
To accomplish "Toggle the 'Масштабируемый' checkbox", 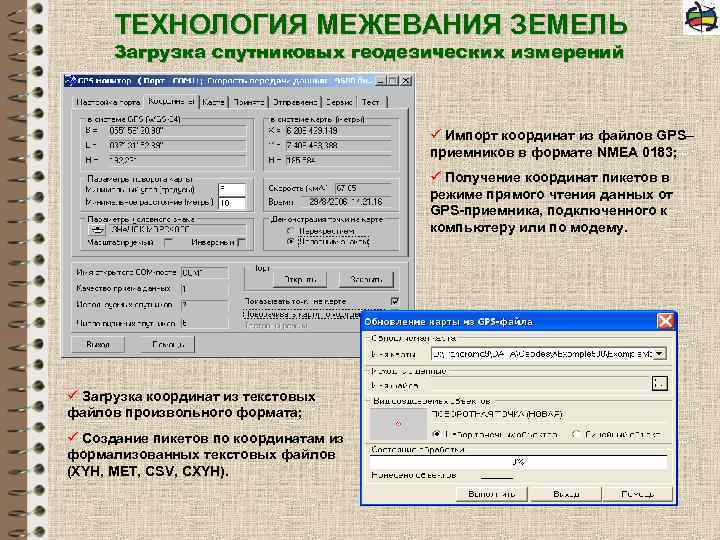I will (x=169, y=242).
